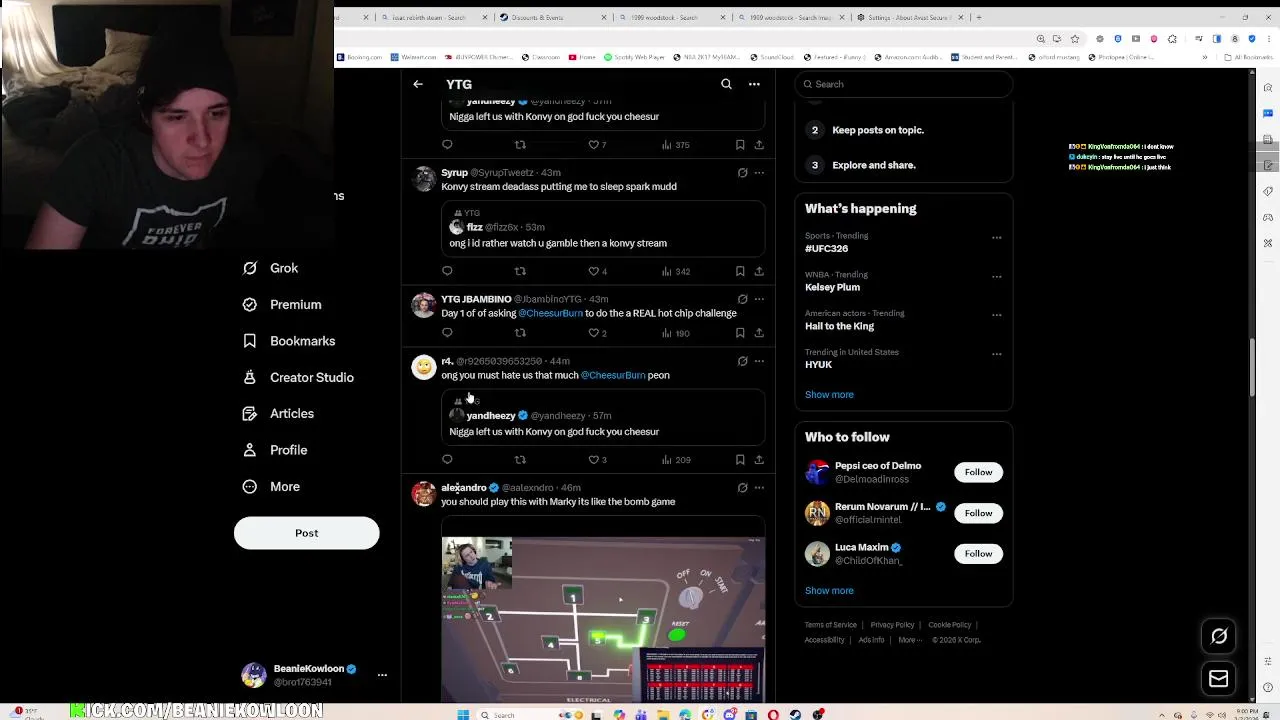Open Articles in the left sidebar
The image size is (1280, 720).
[278, 413]
